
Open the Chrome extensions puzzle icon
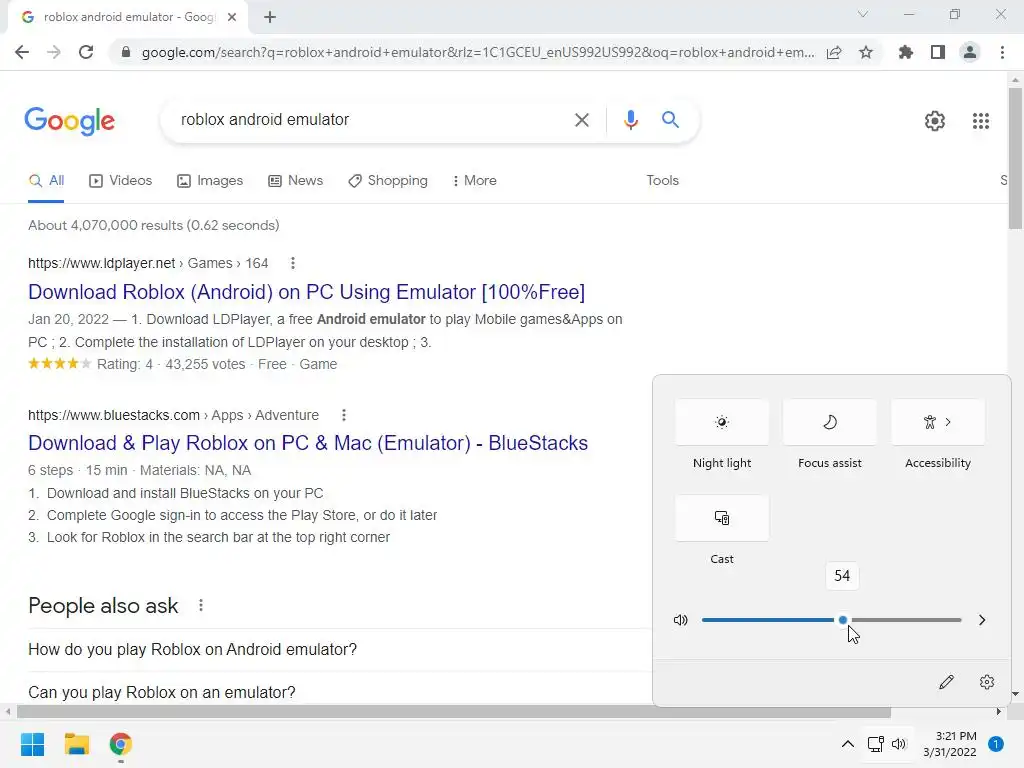tap(905, 52)
